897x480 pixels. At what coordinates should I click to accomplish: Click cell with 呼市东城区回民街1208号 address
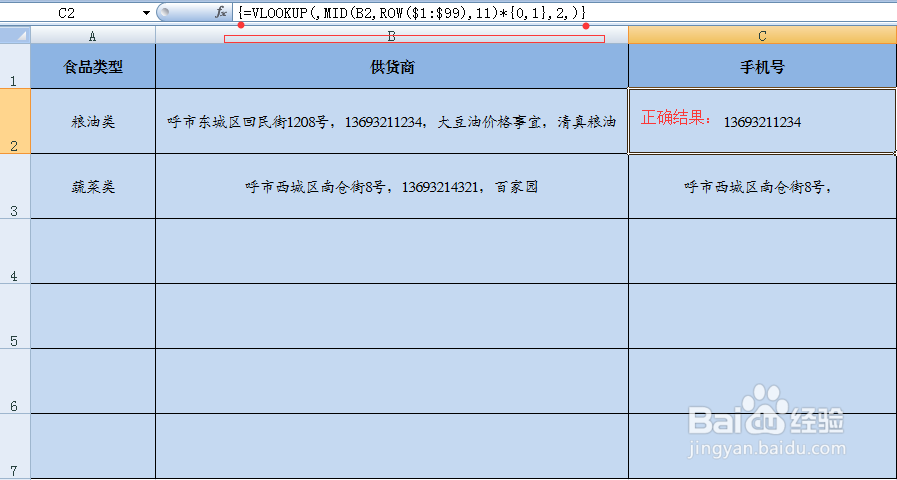pos(392,121)
